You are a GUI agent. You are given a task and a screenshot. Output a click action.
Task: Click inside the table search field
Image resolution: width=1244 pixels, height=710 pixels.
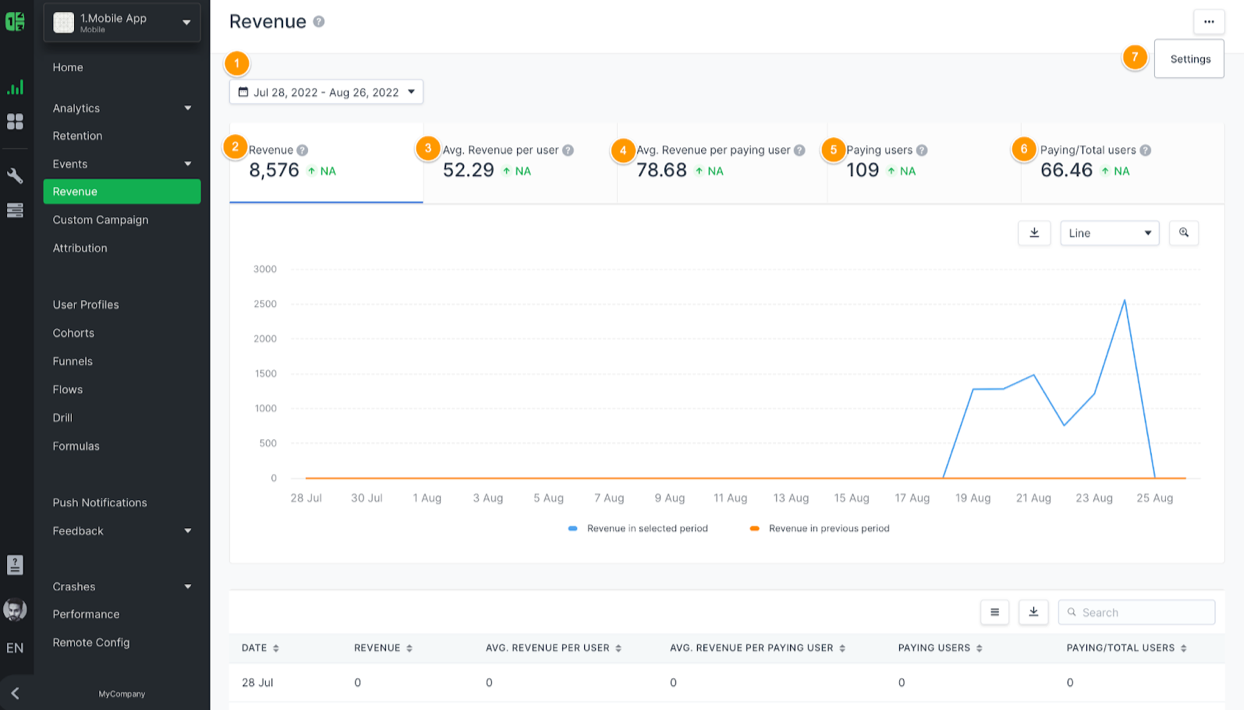pos(1136,611)
